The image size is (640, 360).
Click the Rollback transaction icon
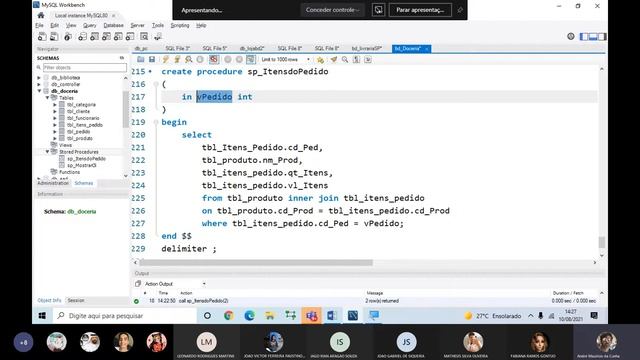pos(239,60)
